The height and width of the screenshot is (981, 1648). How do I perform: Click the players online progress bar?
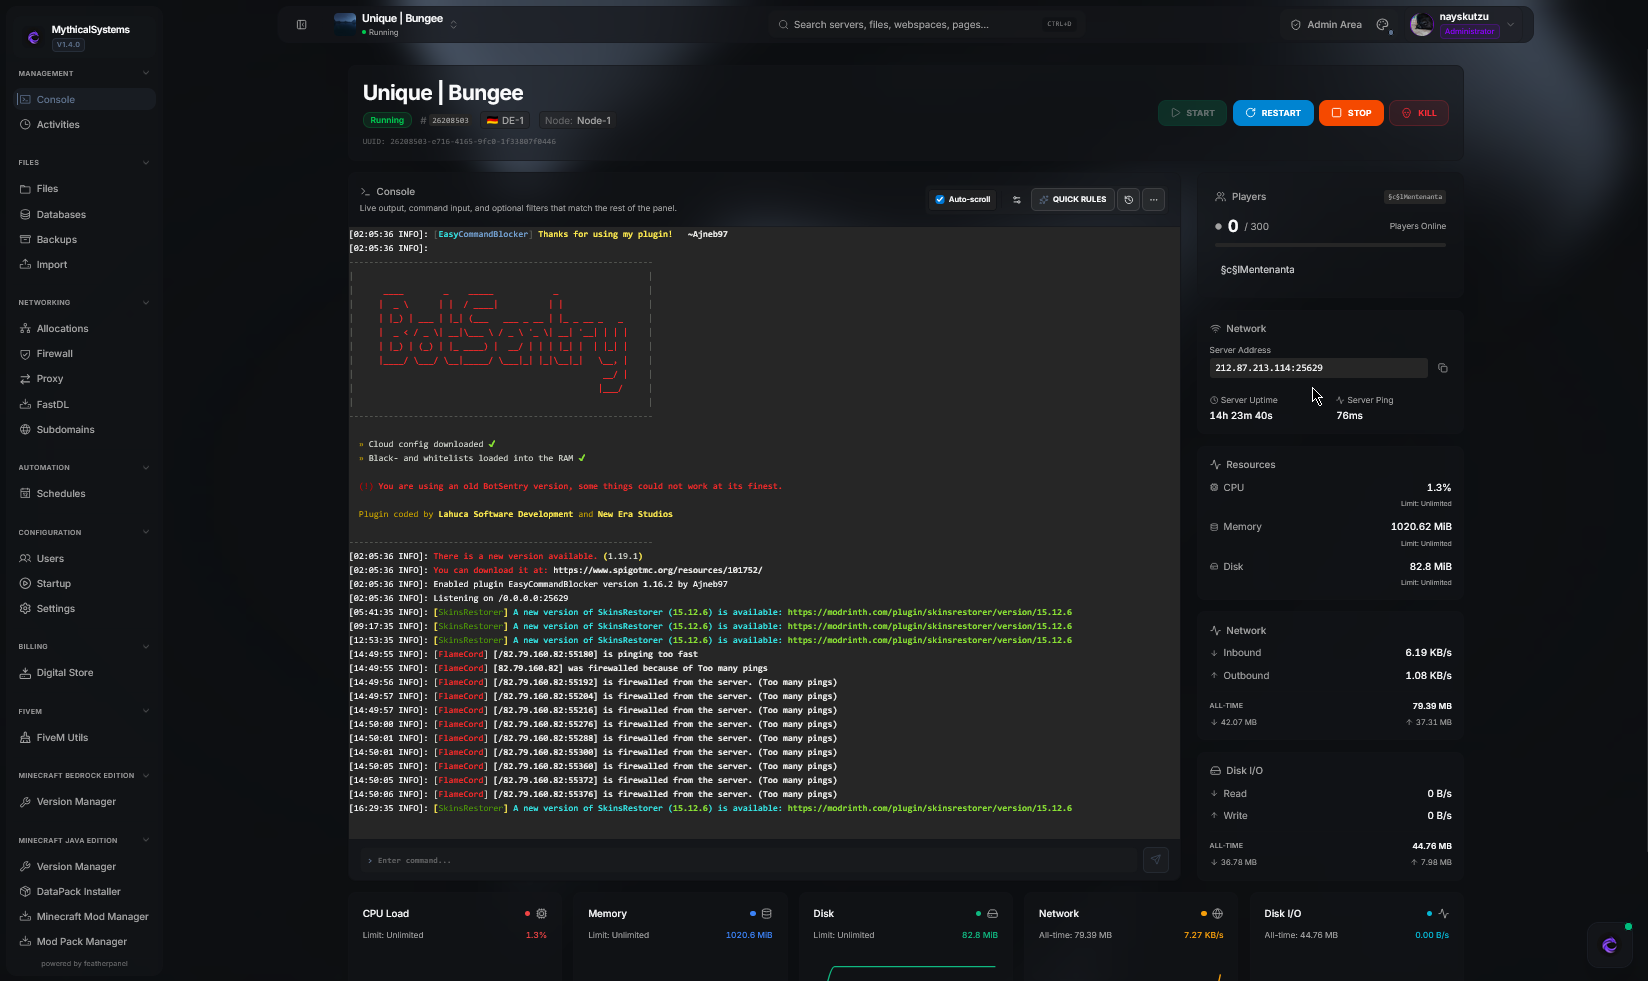1330,244
